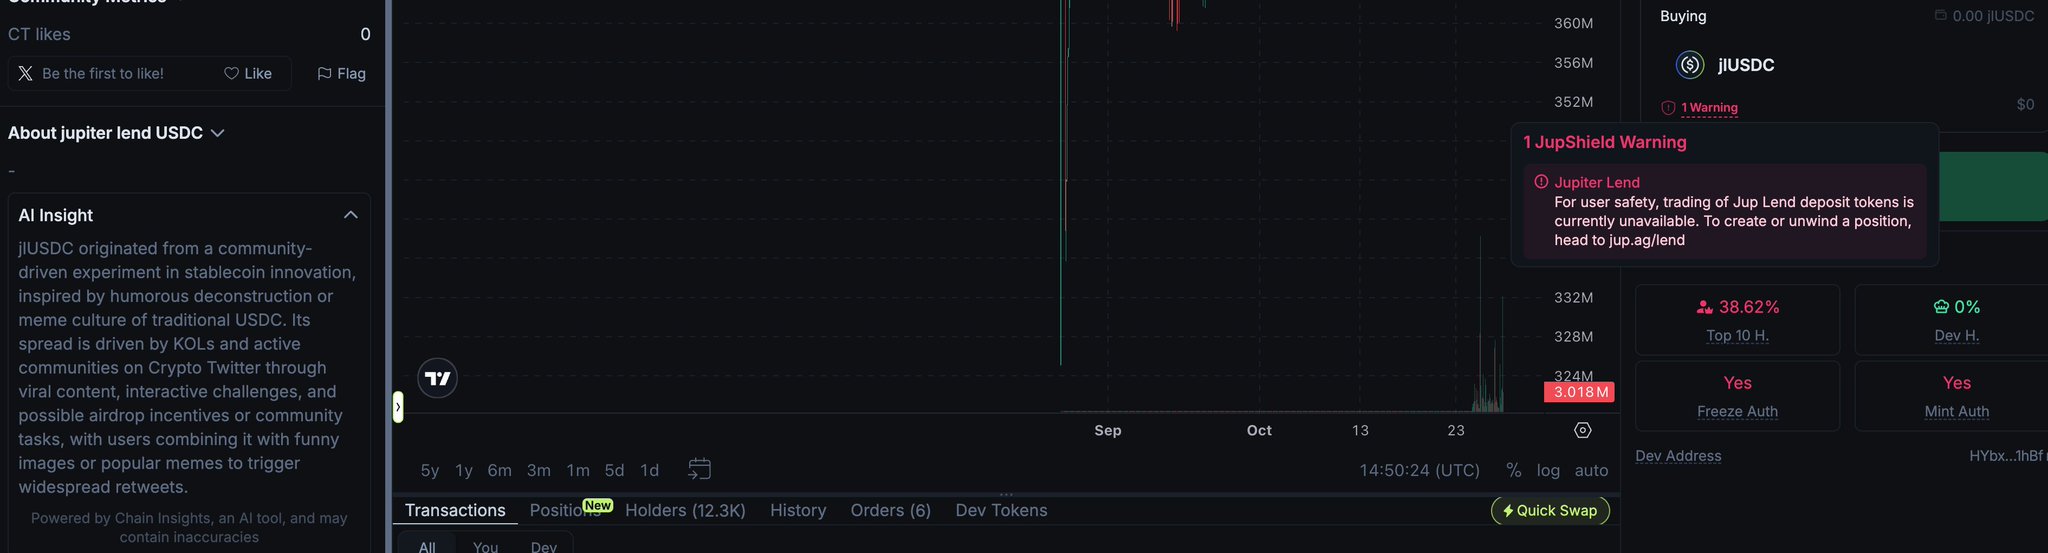Click the warning shield icon beside 1 Warning

(x=1668, y=108)
